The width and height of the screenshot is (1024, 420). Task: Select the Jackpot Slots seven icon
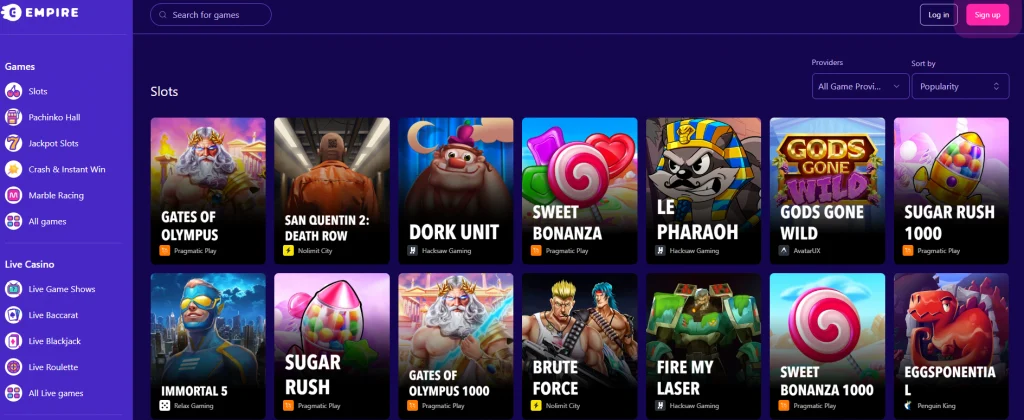pyautogui.click(x=13, y=143)
